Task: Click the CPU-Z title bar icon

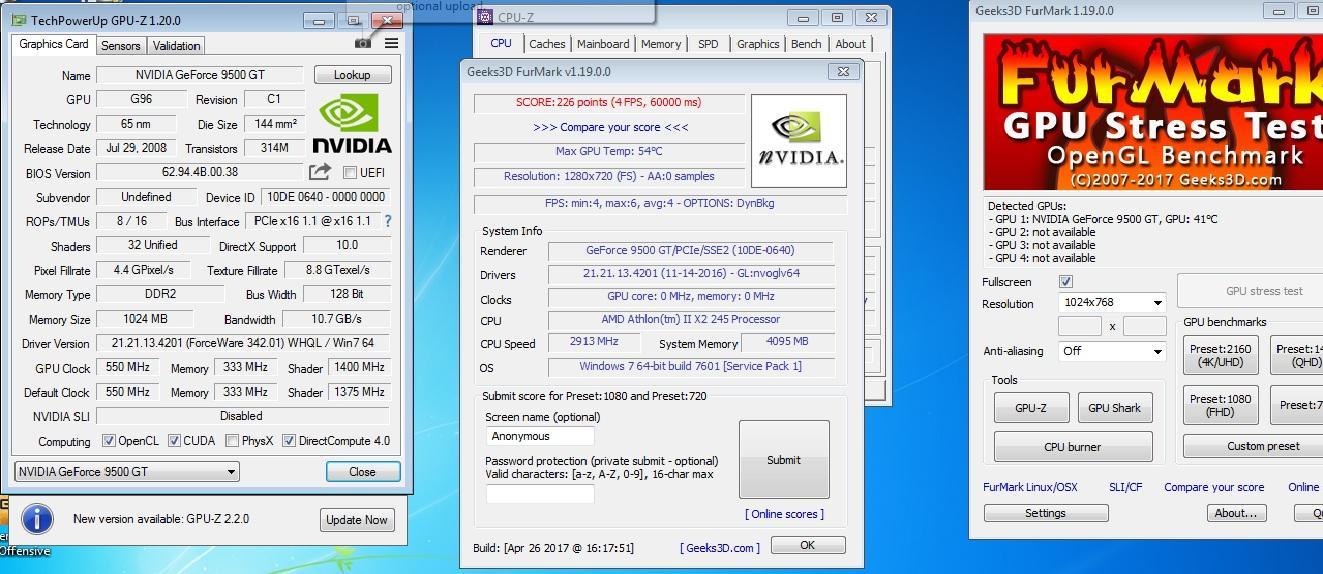Action: 485,16
